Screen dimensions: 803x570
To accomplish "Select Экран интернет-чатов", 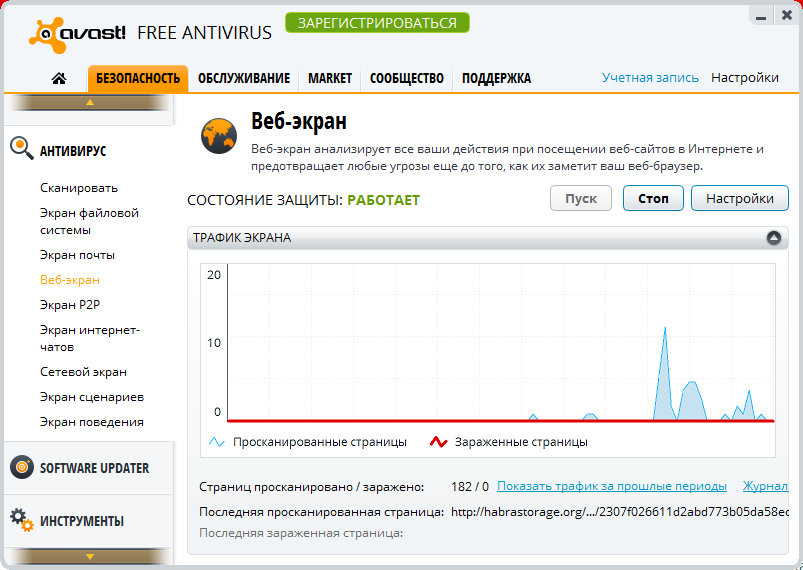I will [x=90, y=338].
